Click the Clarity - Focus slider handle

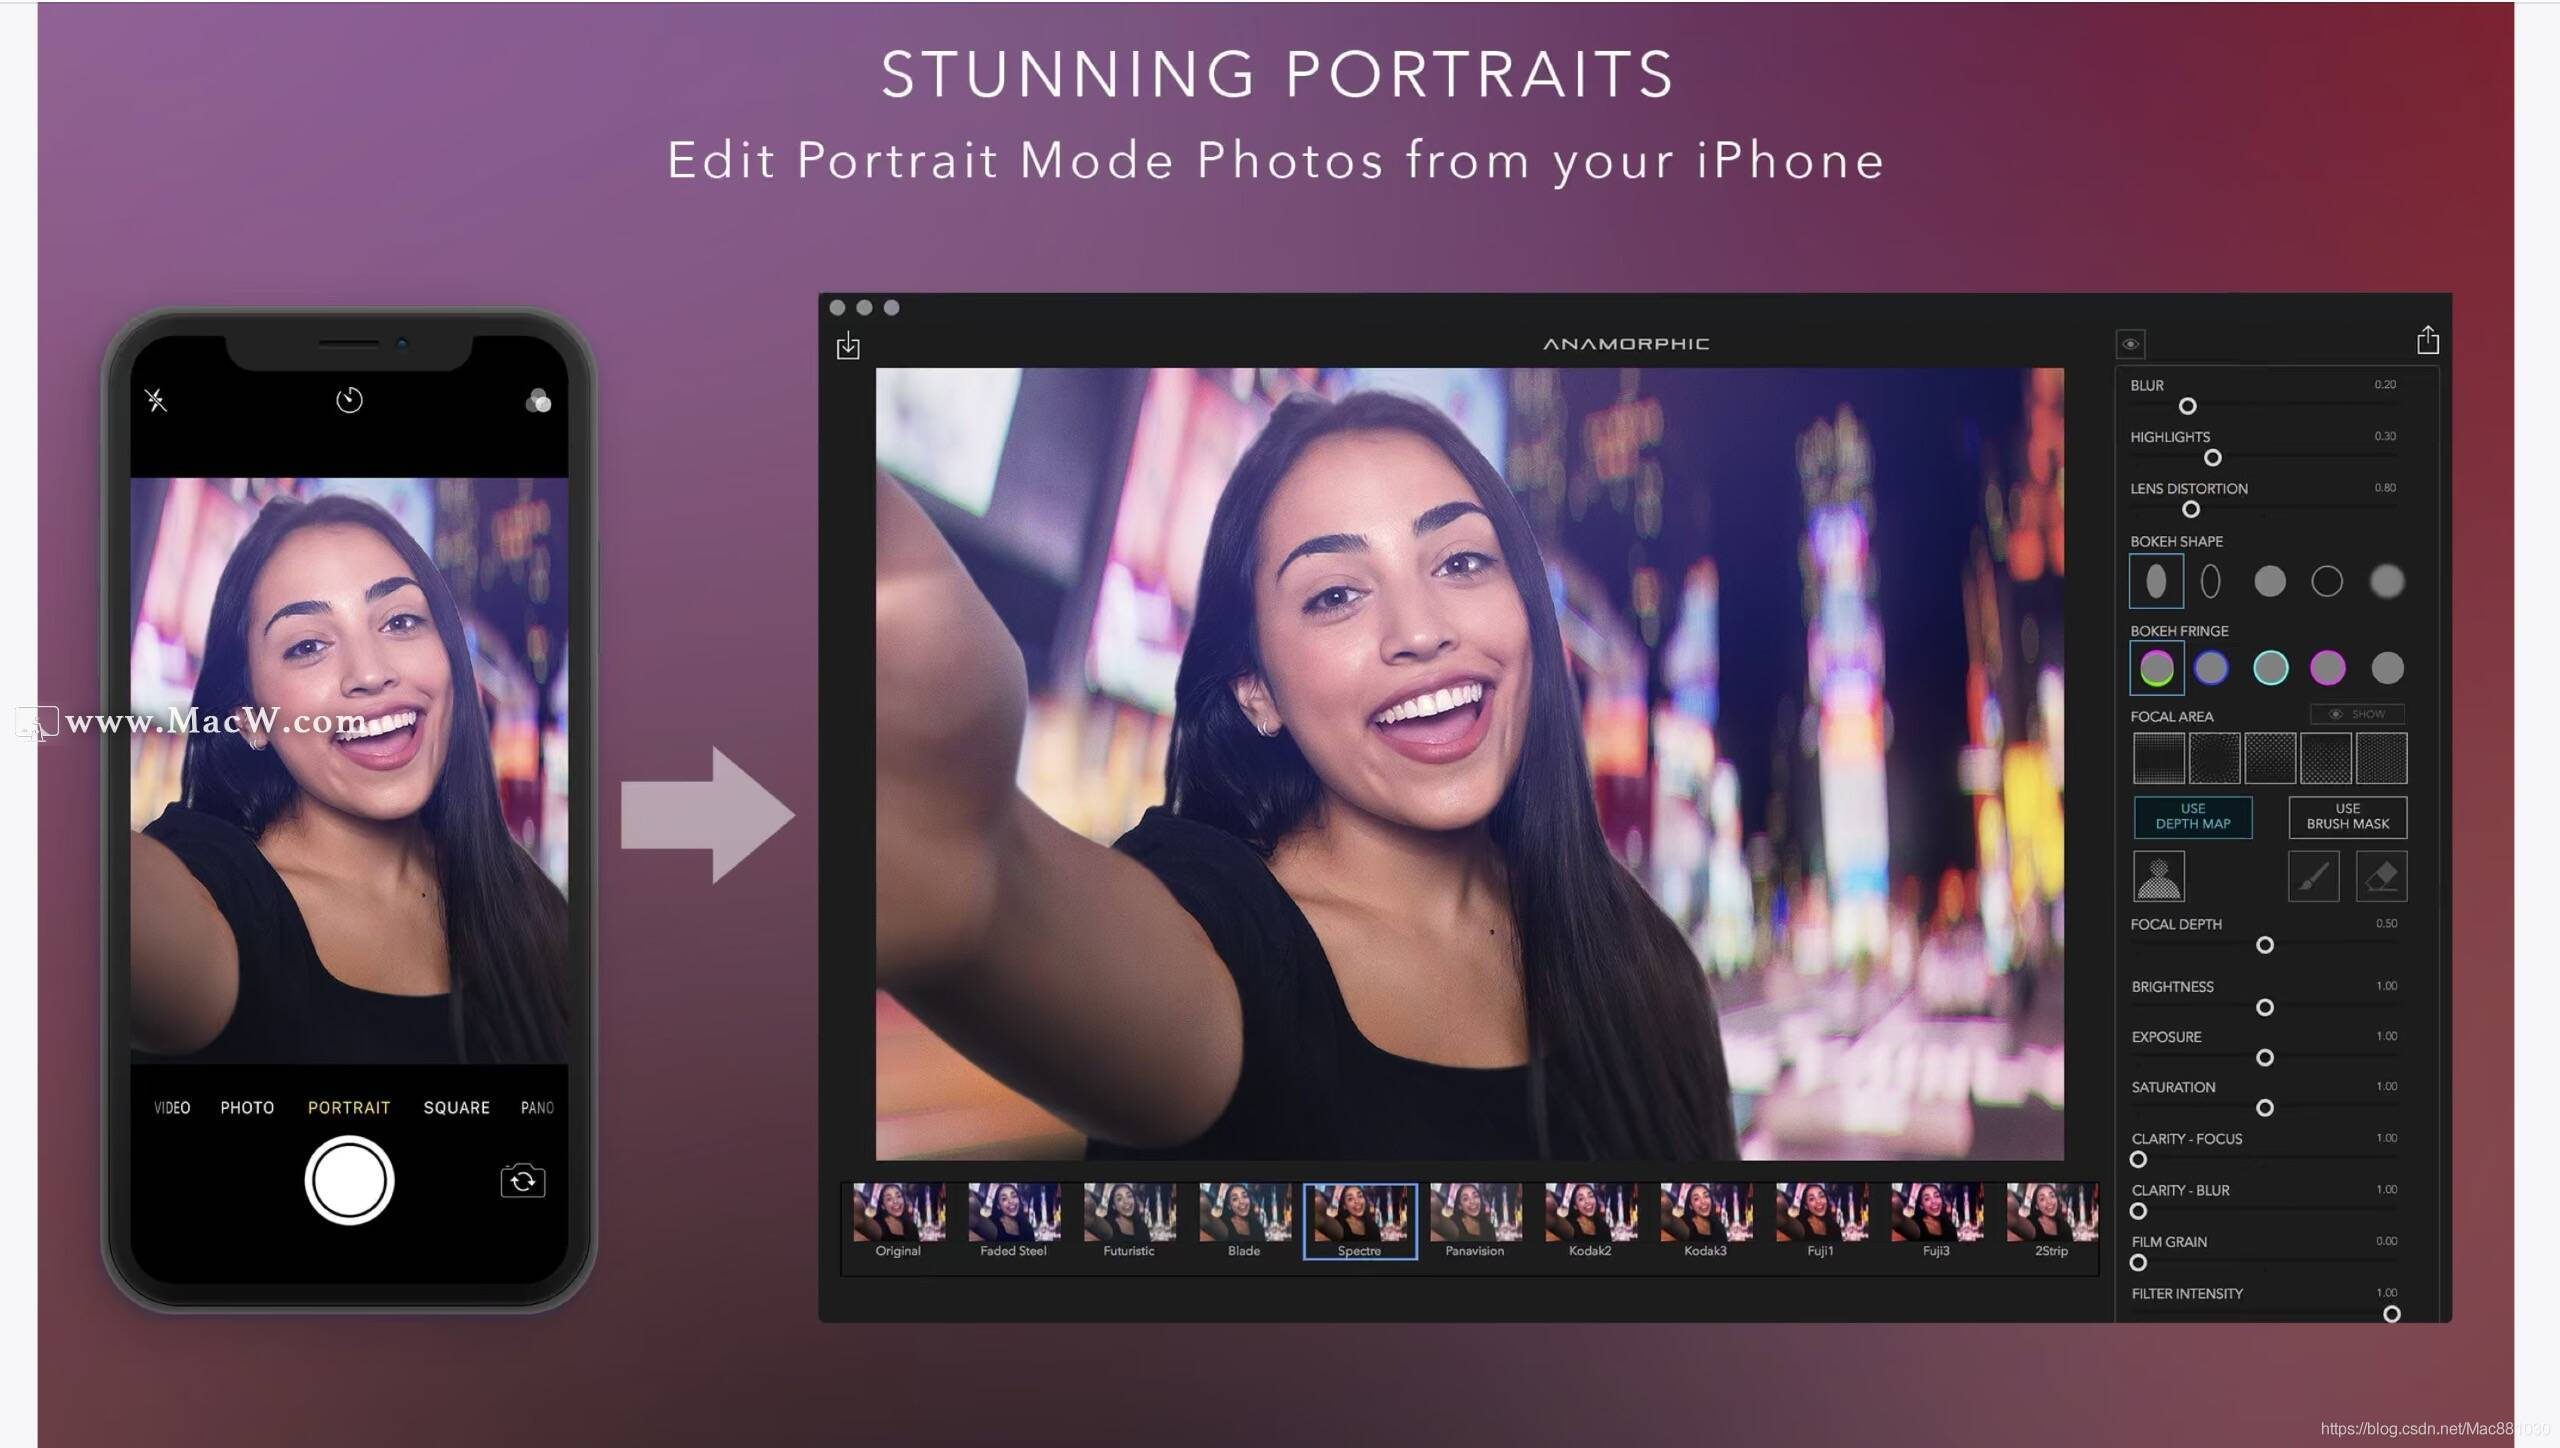pos(2138,1160)
